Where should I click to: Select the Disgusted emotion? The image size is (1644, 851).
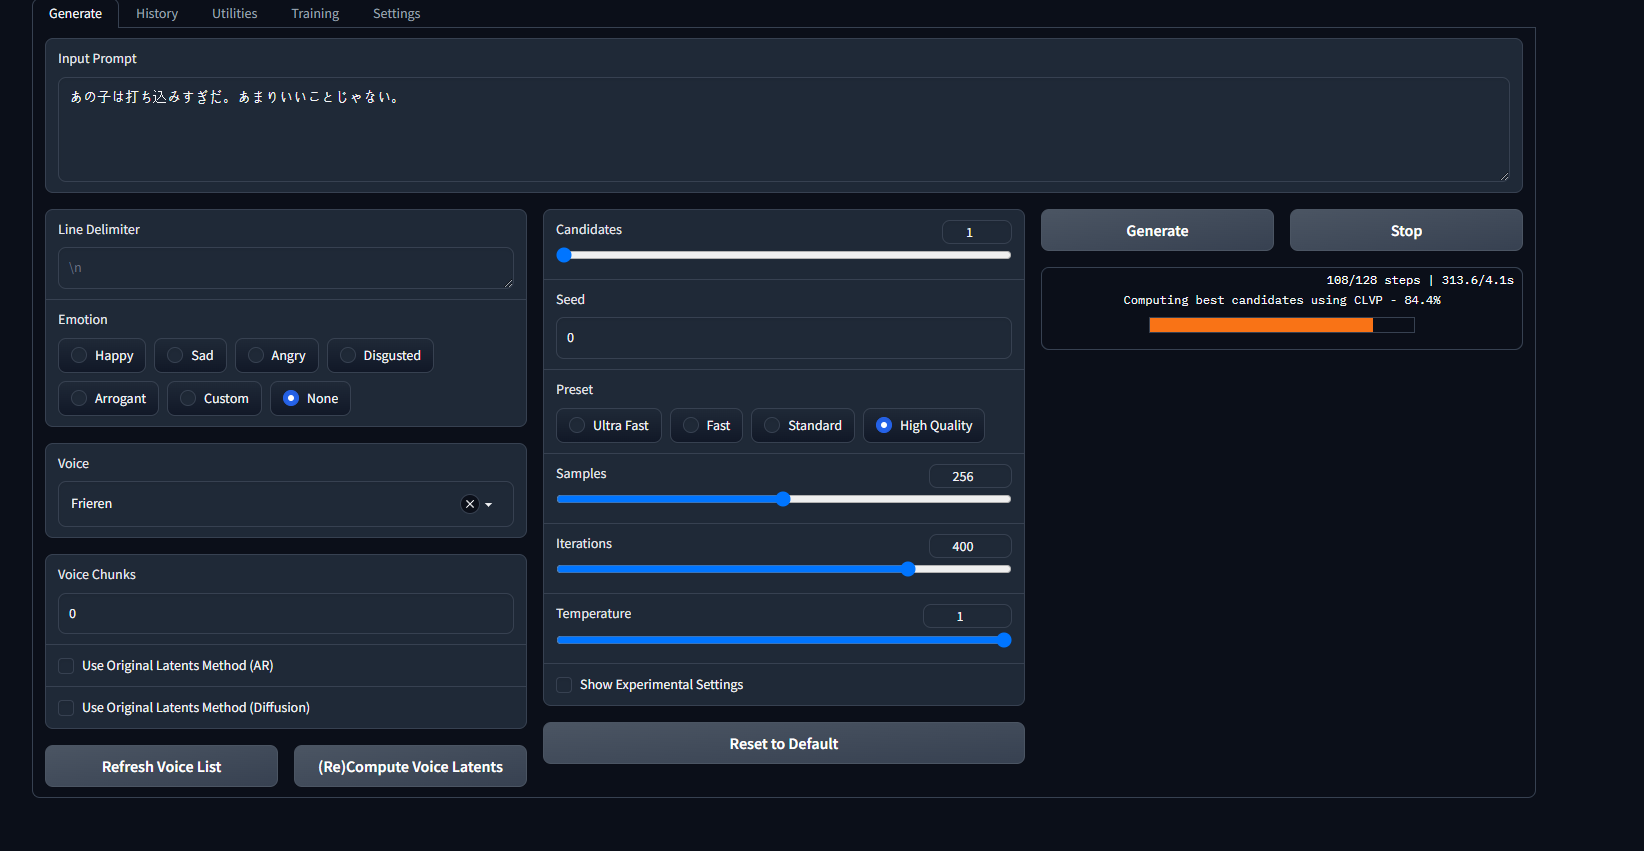pos(380,356)
